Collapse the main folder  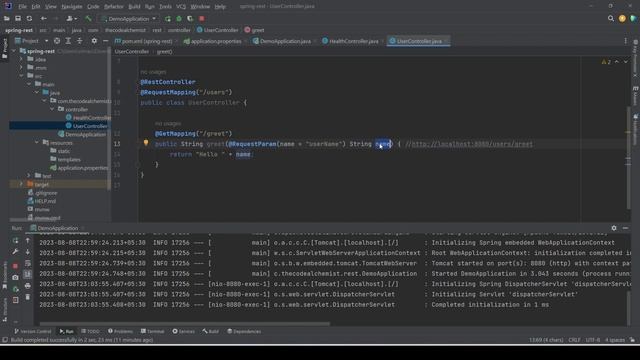coord(29,84)
